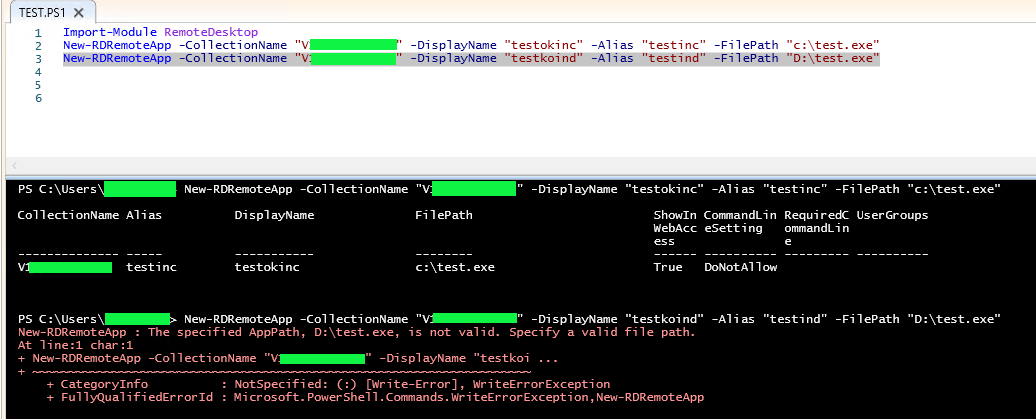
Task: Click the RemoteDesktop module name in script
Action: pos(211,32)
